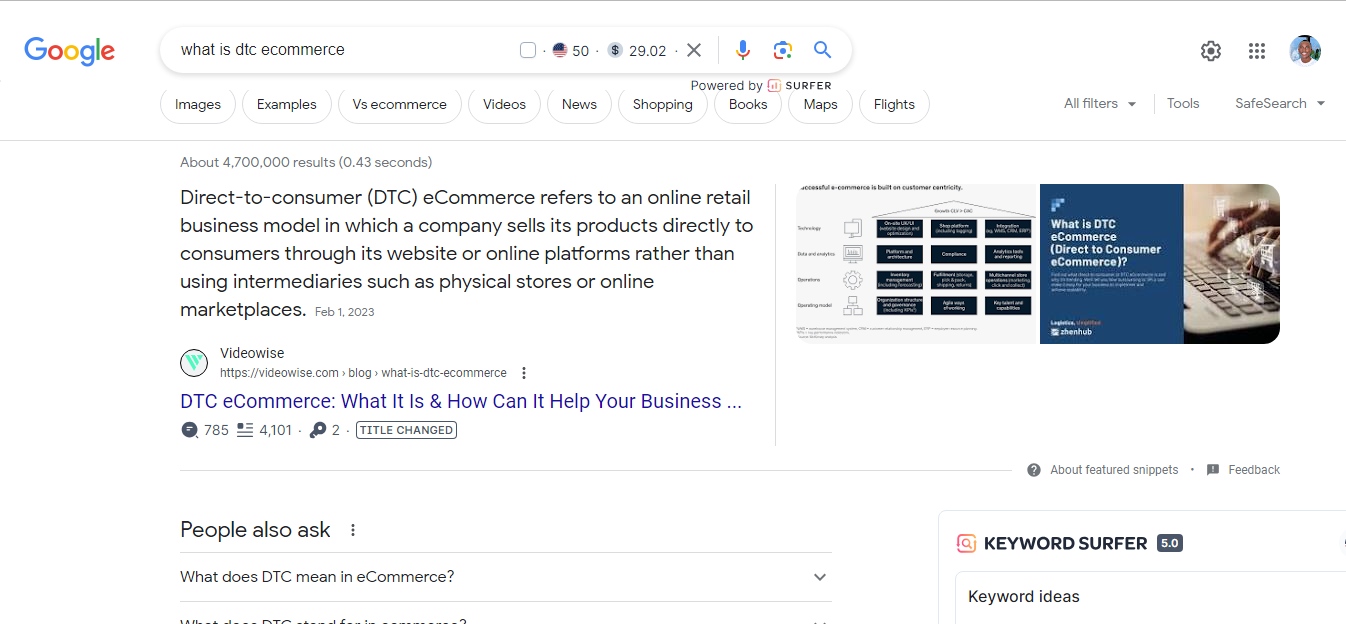Select the Examples filter chip
The width and height of the screenshot is (1346, 624).
pos(287,105)
